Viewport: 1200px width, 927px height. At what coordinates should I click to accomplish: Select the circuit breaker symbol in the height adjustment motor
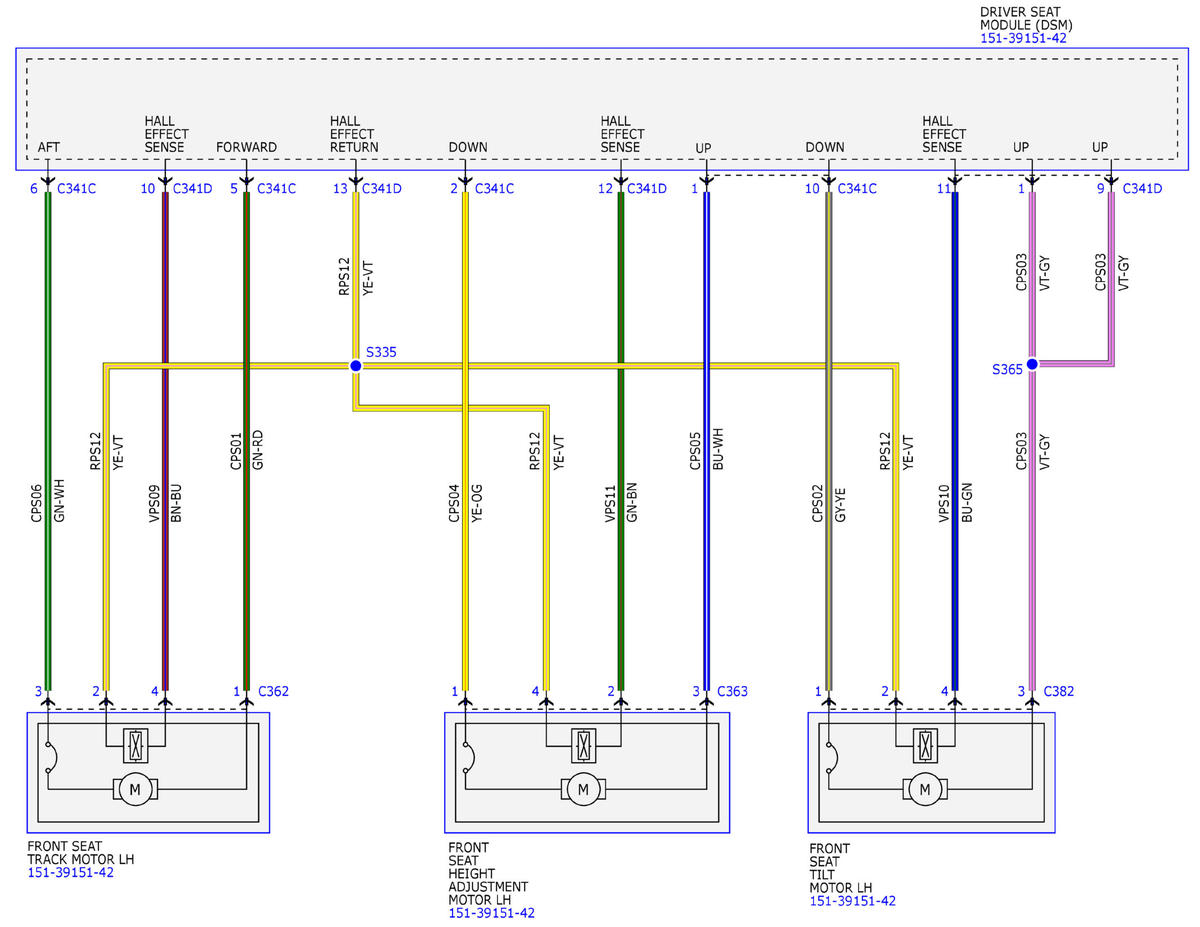469,760
